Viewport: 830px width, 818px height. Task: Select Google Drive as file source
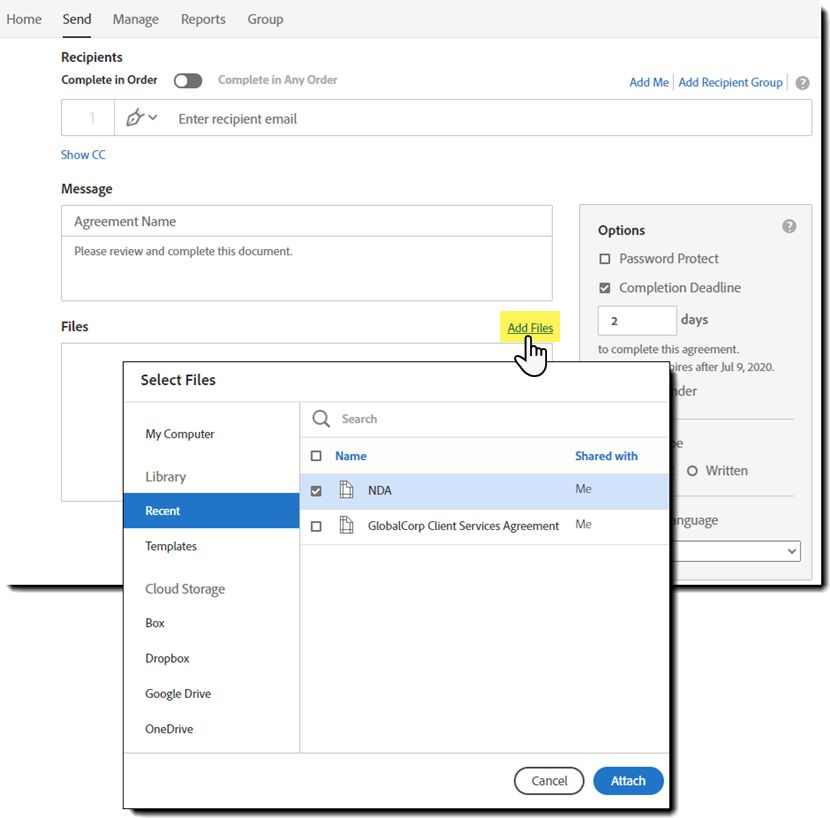pos(178,693)
